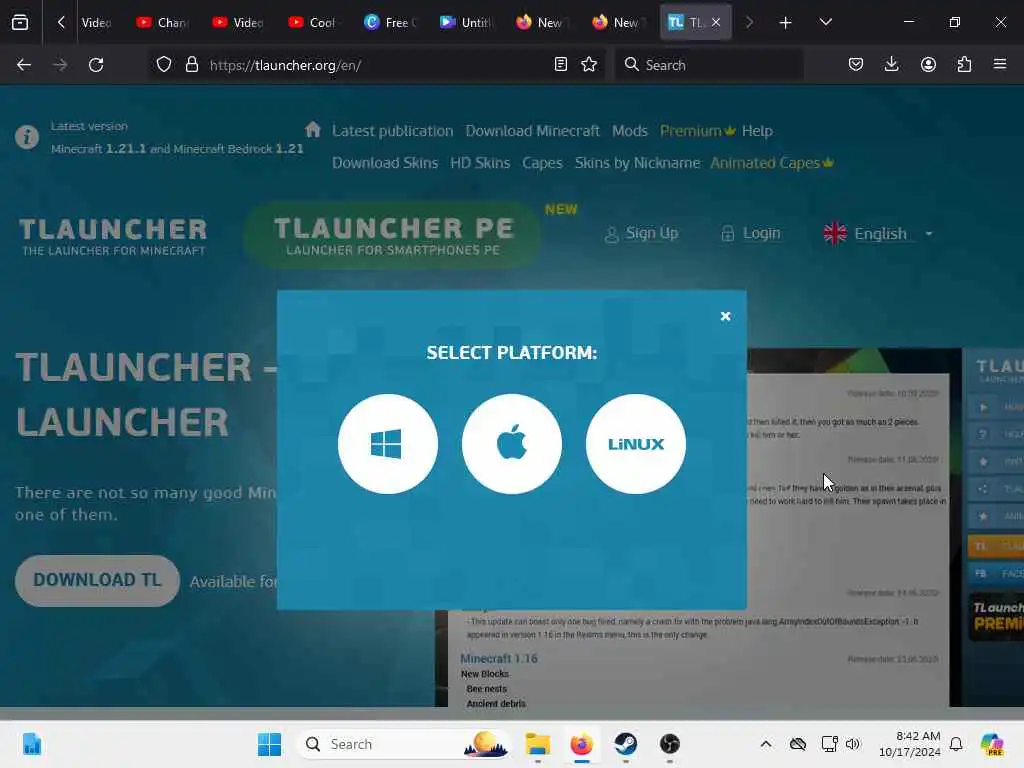The width and height of the screenshot is (1024, 768).
Task: Open the browser downloads icon
Action: tap(891, 64)
